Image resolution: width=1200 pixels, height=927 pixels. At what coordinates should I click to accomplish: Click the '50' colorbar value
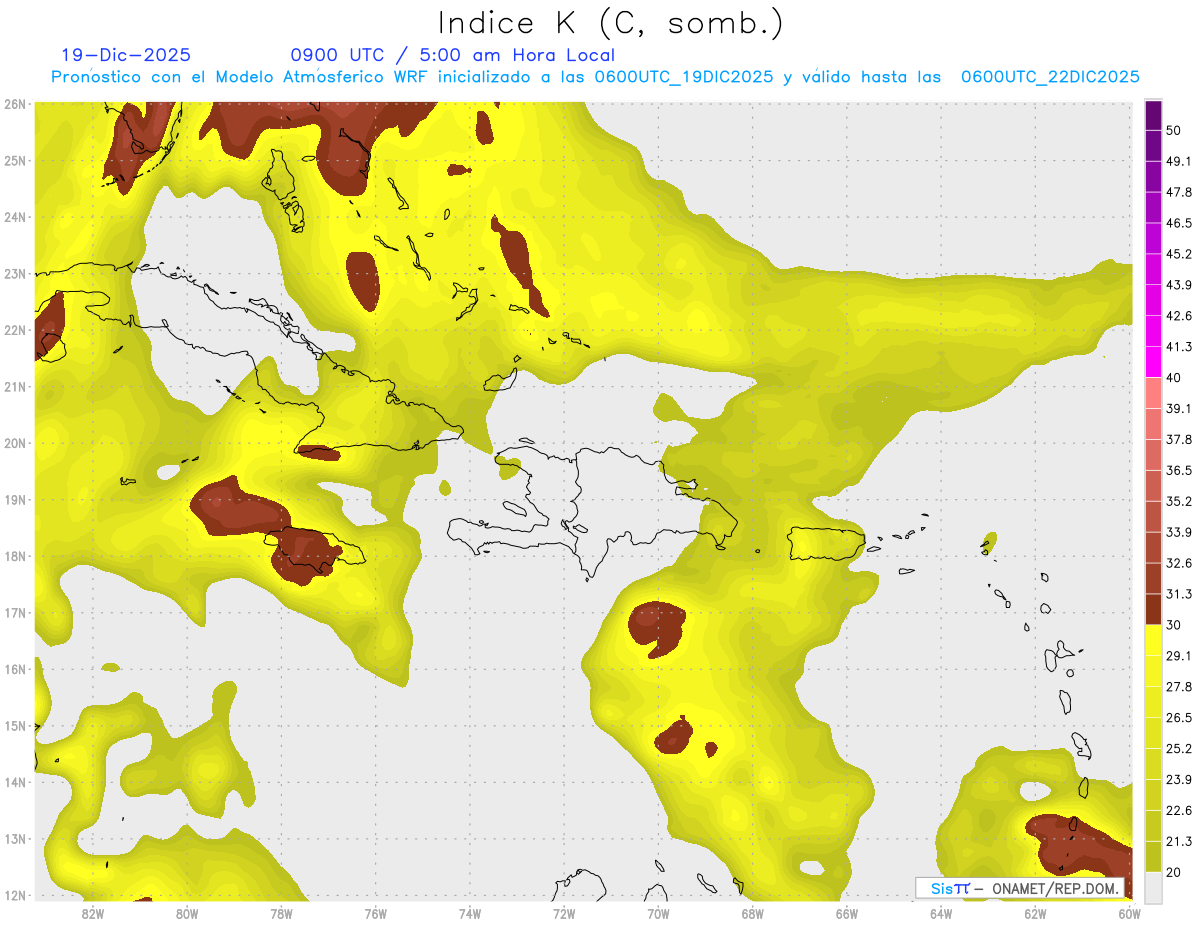(x=1173, y=130)
